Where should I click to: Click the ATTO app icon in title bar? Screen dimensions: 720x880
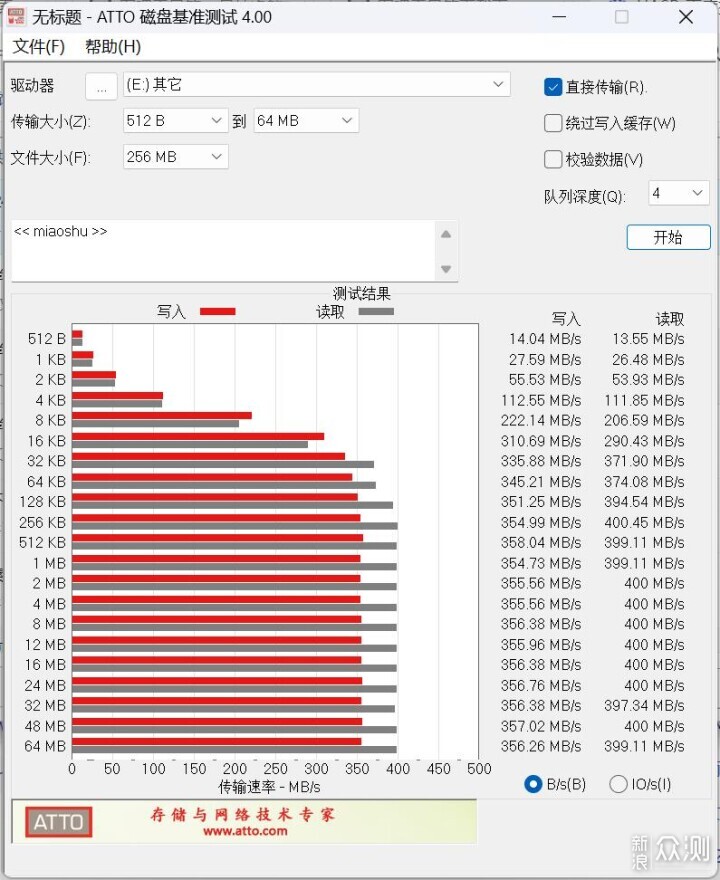[16, 16]
